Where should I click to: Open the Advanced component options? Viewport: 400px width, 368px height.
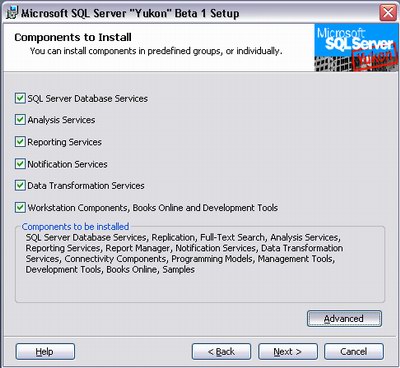pos(344,319)
